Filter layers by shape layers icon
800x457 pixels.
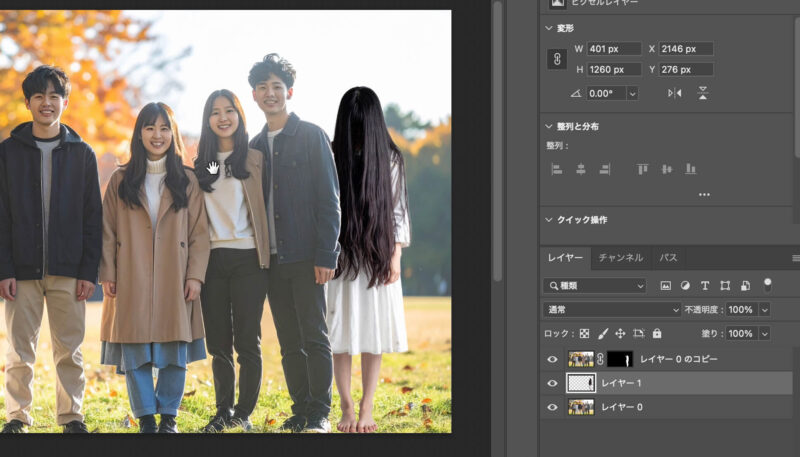coord(725,286)
